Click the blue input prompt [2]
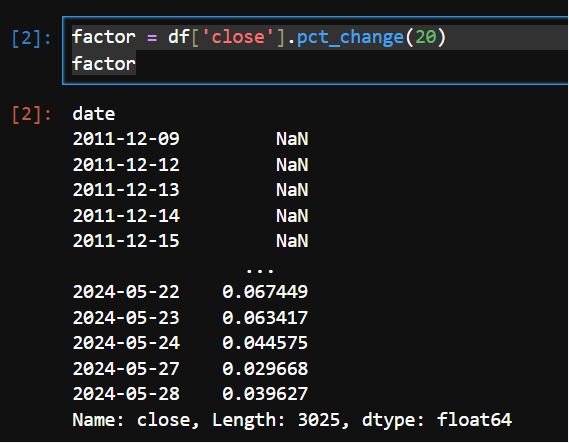This screenshot has height=443, width=569. pos(31,38)
